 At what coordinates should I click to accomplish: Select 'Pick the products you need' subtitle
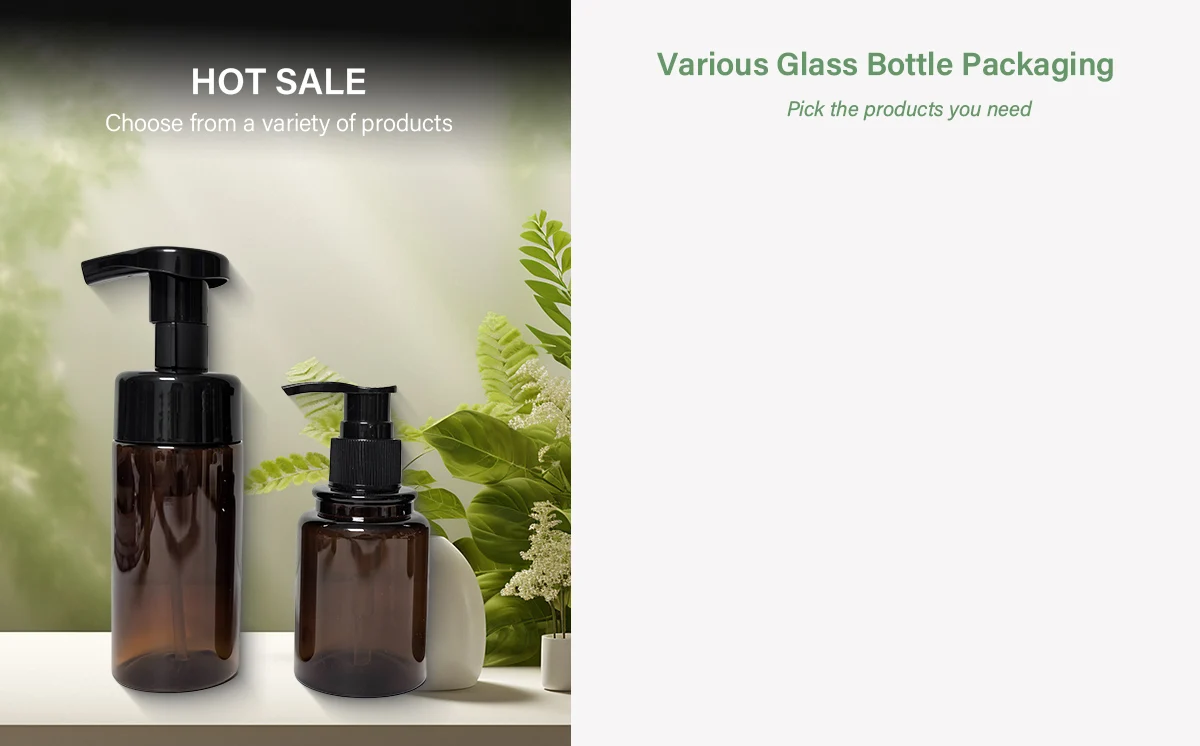pos(908,109)
